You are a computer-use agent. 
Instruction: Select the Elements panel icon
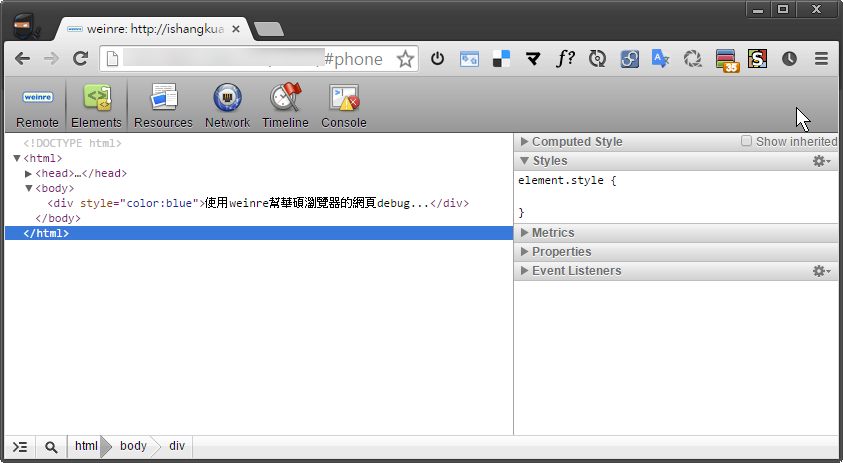[96, 106]
